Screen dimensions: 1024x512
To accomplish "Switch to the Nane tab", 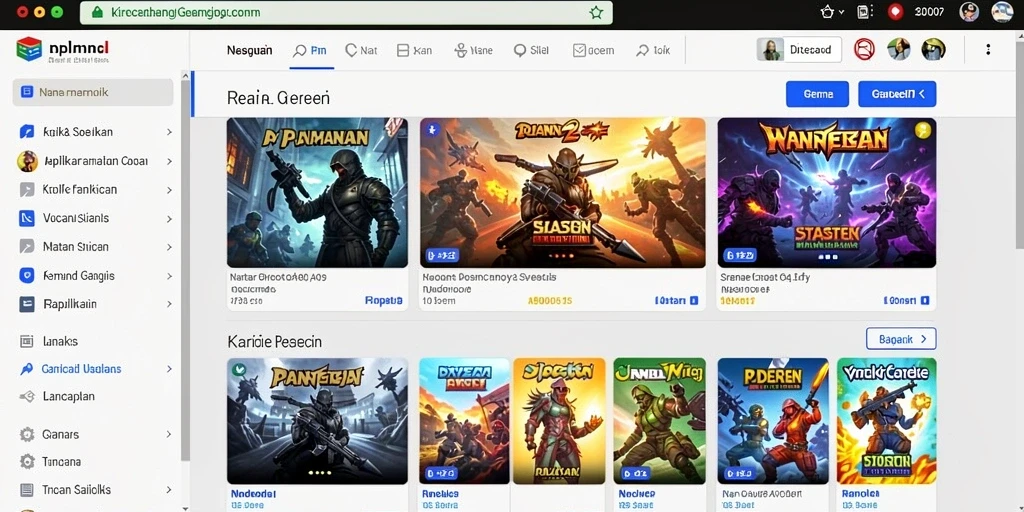I will tap(473, 50).
